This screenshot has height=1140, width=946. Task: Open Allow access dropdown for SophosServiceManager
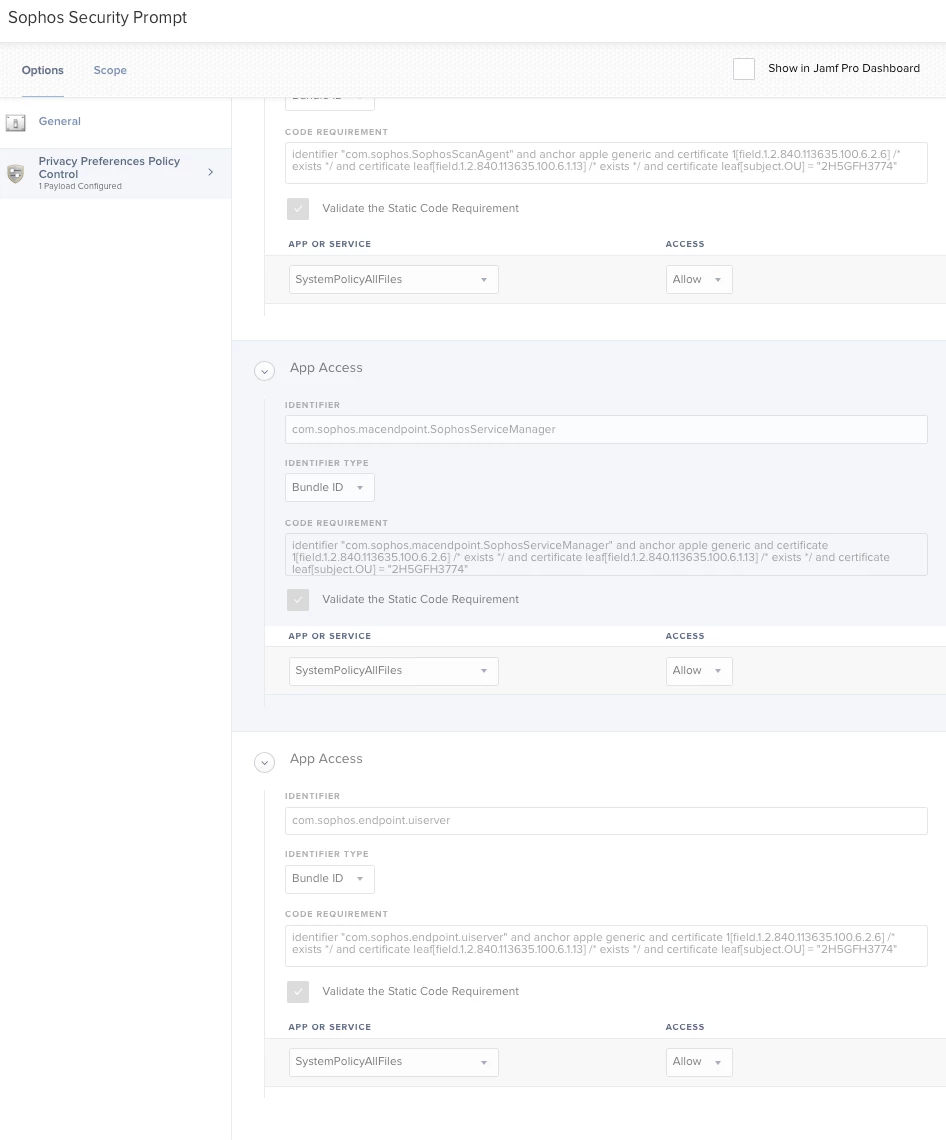pos(699,670)
